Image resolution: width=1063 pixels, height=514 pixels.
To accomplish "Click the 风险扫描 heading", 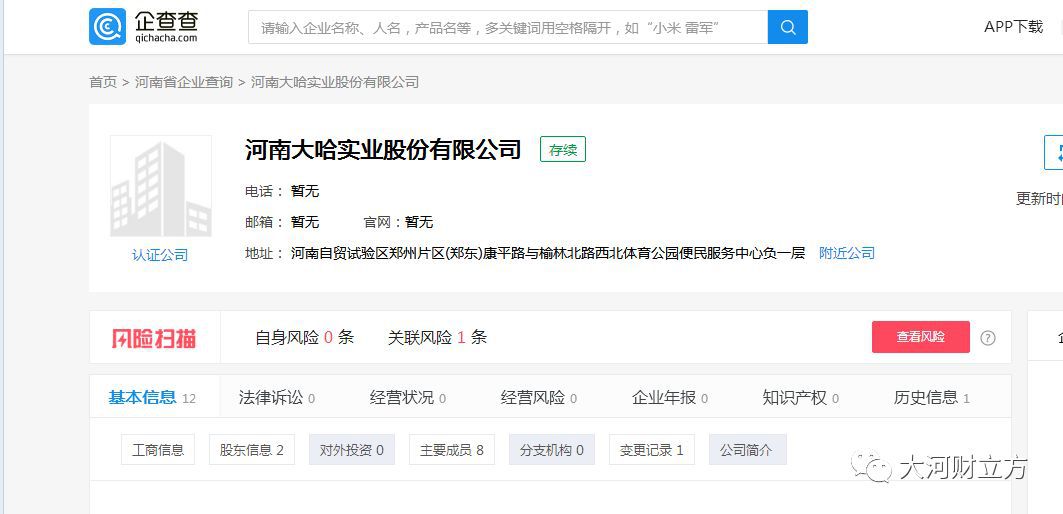I will 154,338.
